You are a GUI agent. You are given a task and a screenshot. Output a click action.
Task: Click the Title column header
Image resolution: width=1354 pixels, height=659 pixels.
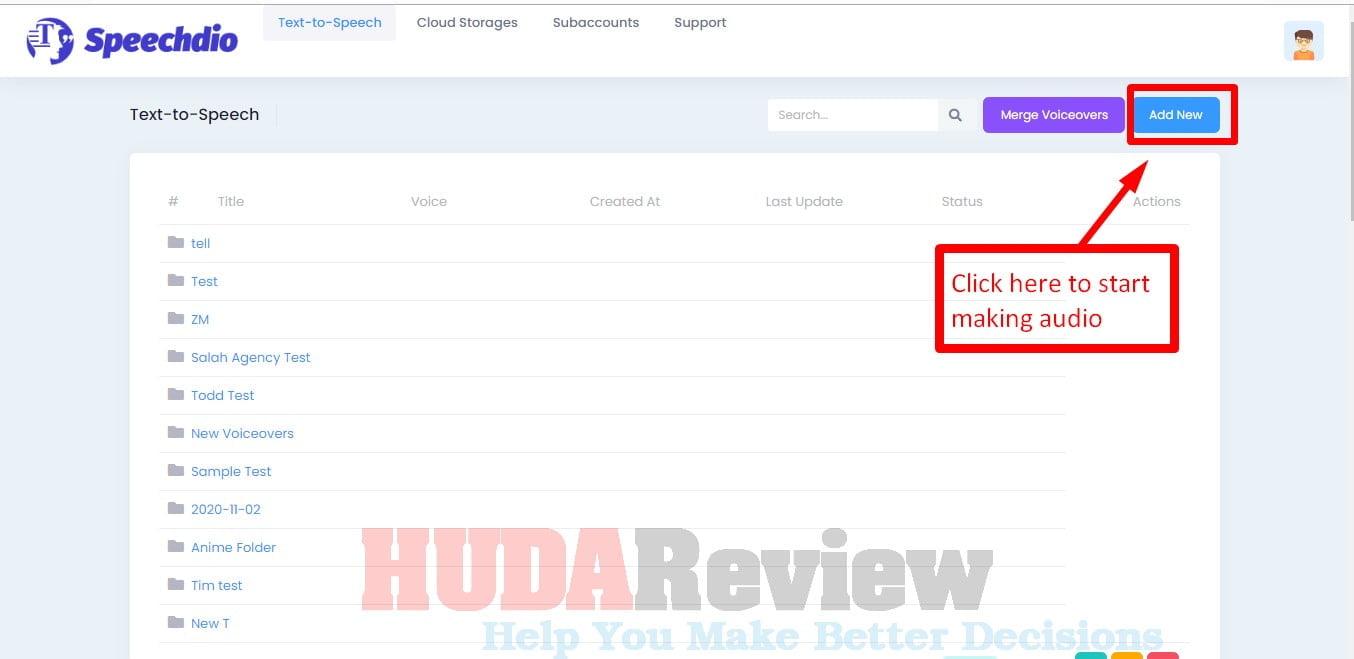(231, 201)
